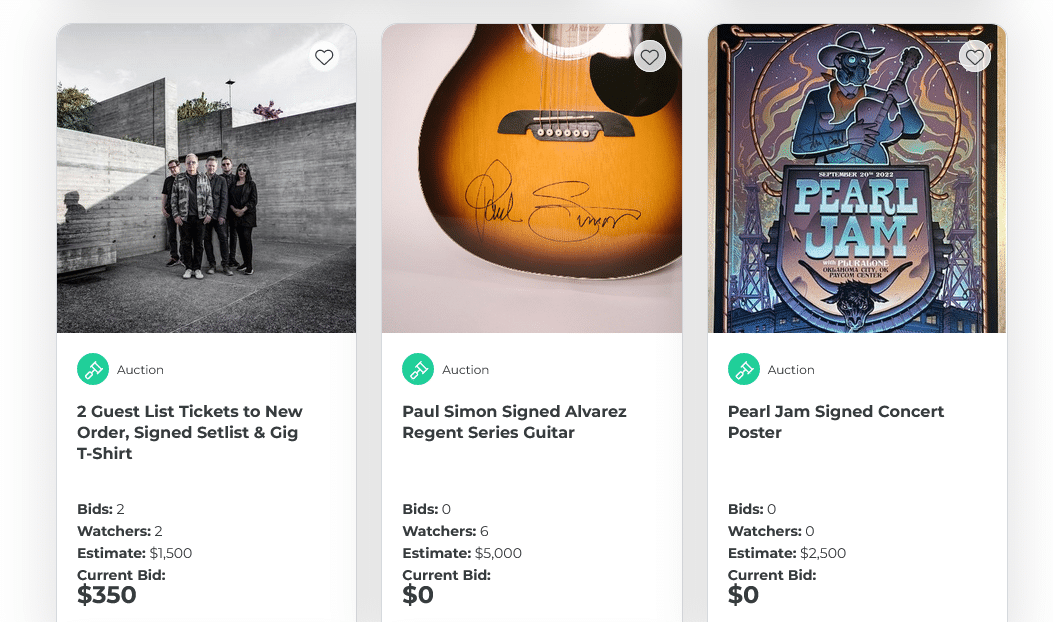
Task: Click "Watchers: 6" on Paul Simon card
Action: pyautogui.click(x=445, y=531)
